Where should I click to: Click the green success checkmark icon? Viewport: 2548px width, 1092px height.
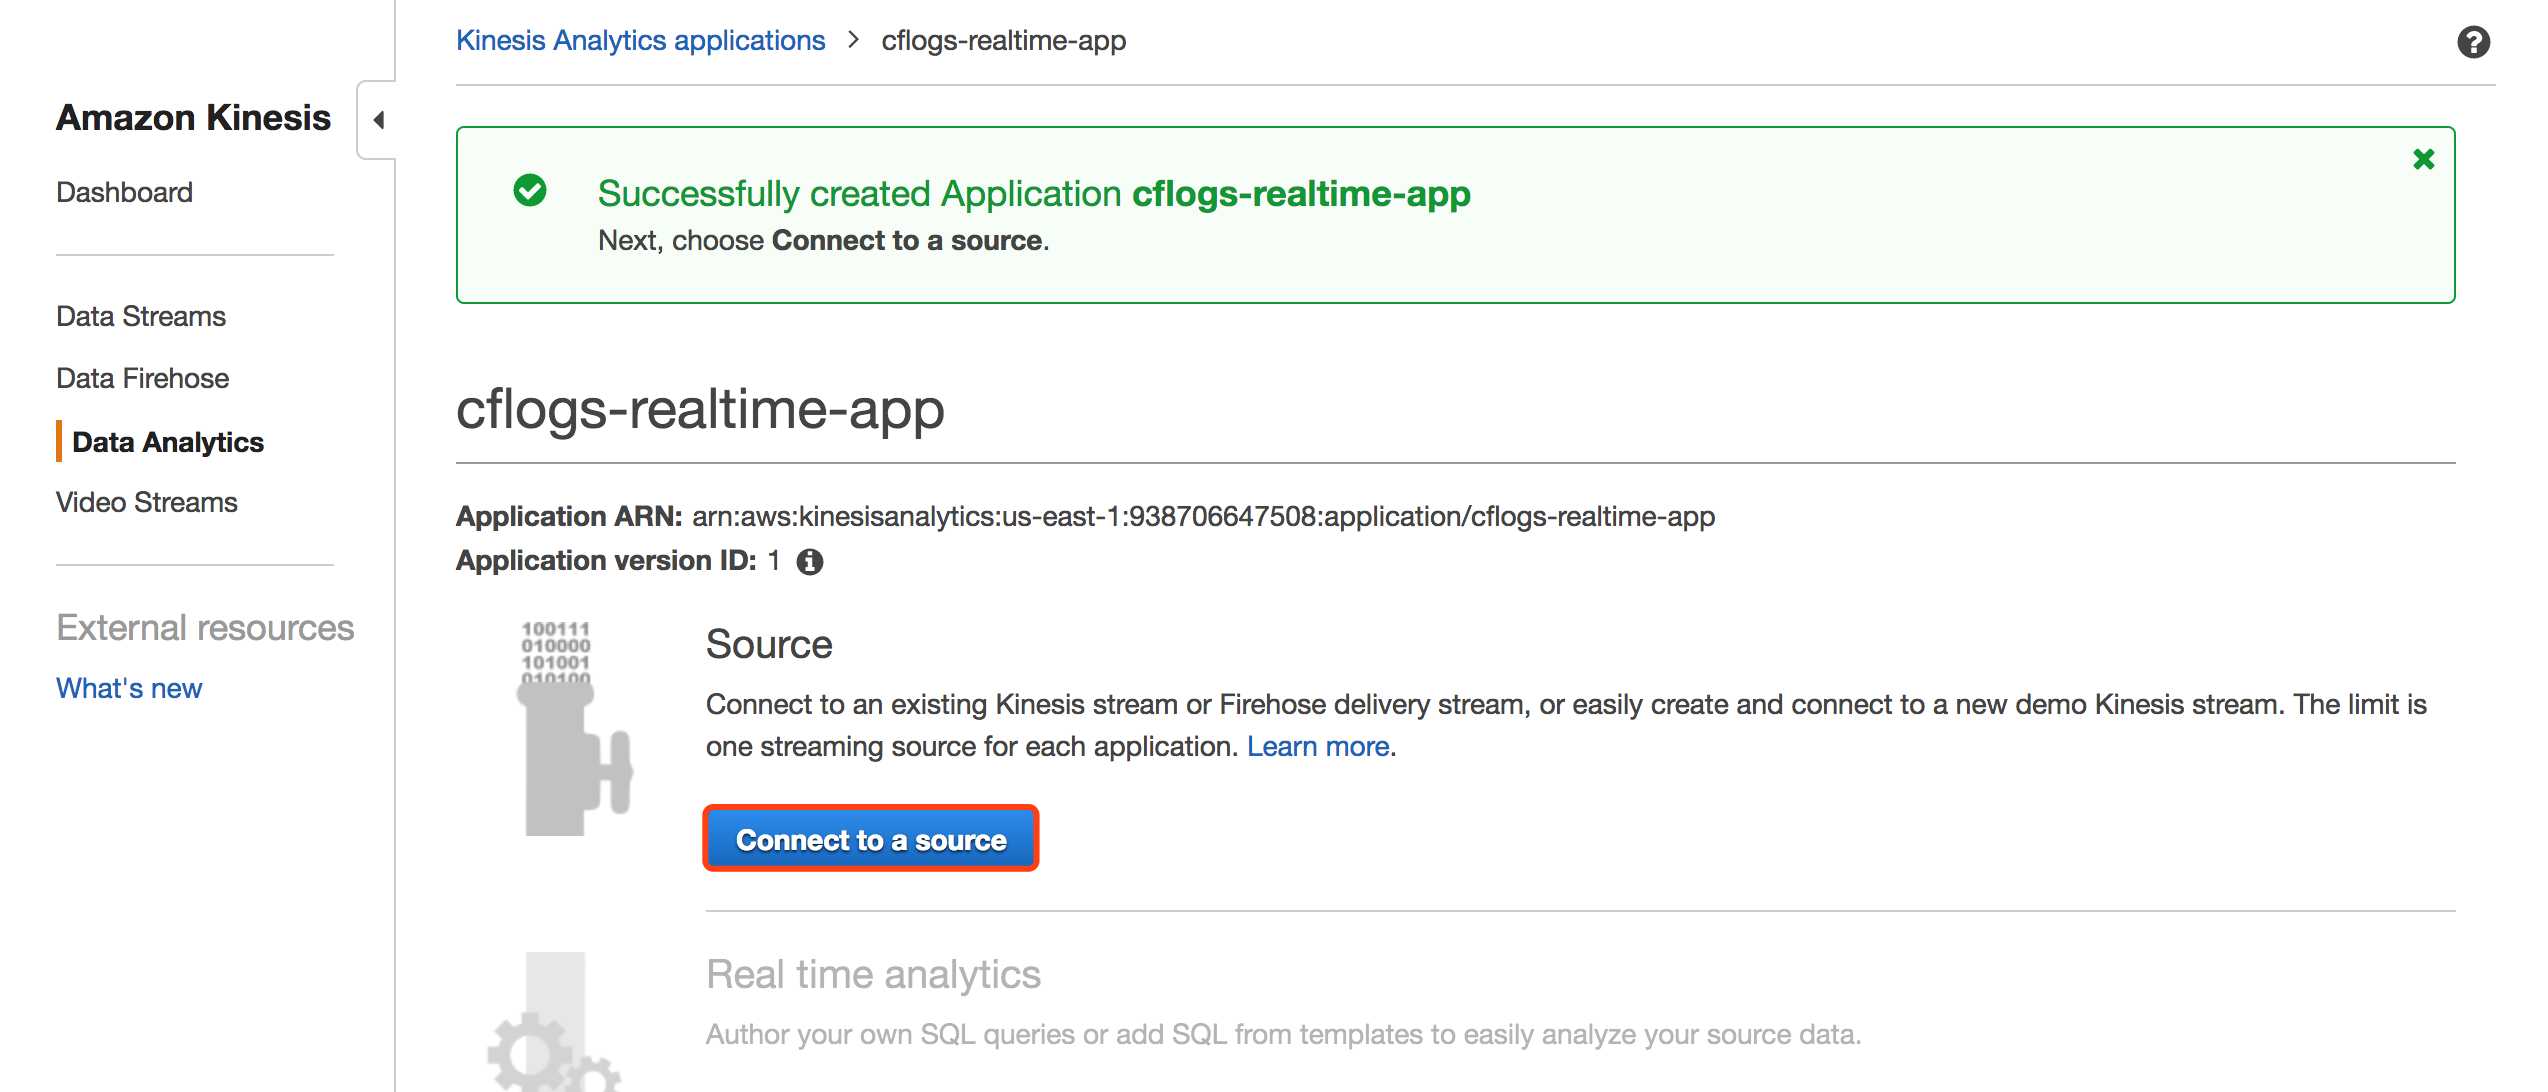[x=530, y=190]
